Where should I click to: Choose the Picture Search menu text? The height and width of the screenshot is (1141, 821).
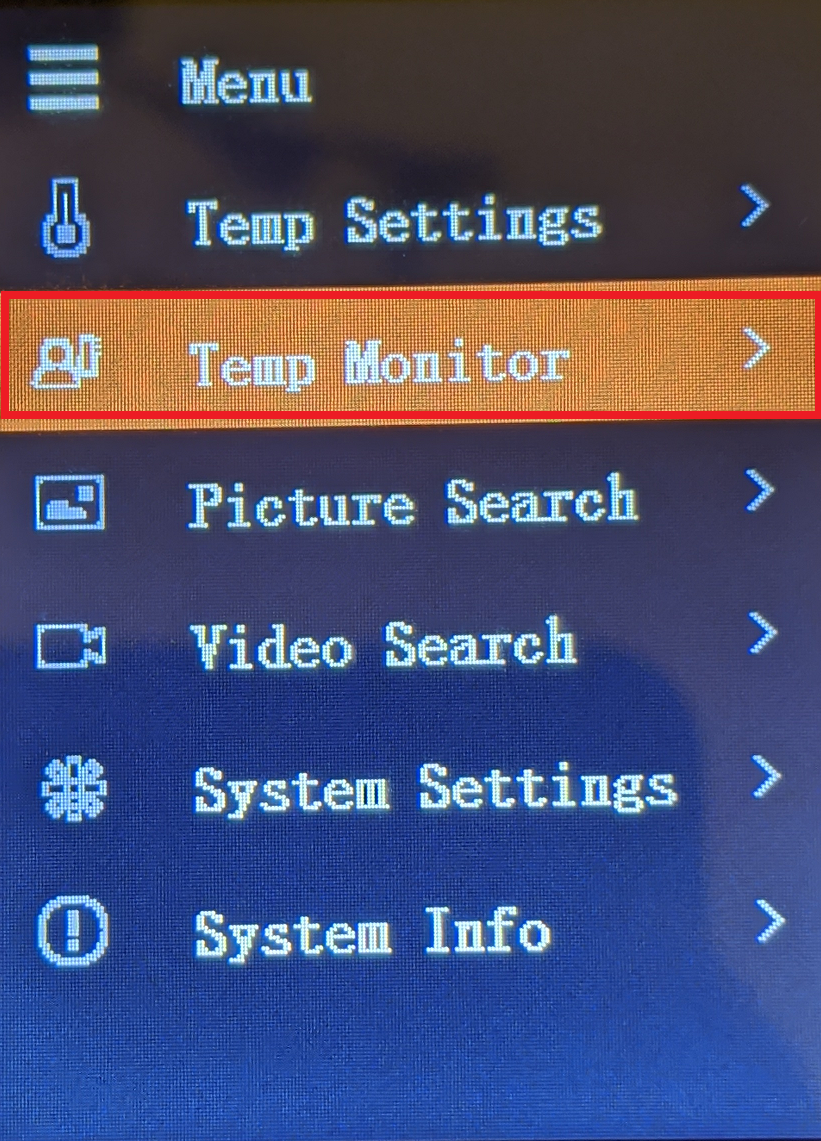click(x=413, y=502)
